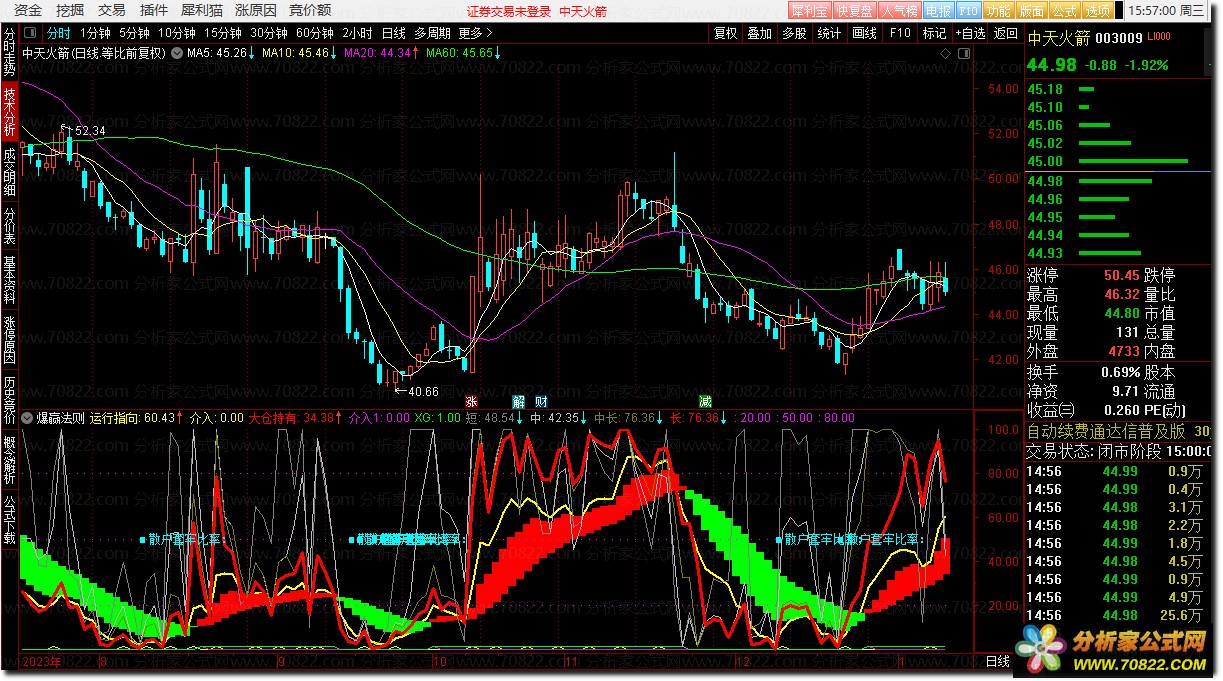This screenshot has height=681, width=1223.
Task: Open the 插件 menu
Action: [x=154, y=10]
